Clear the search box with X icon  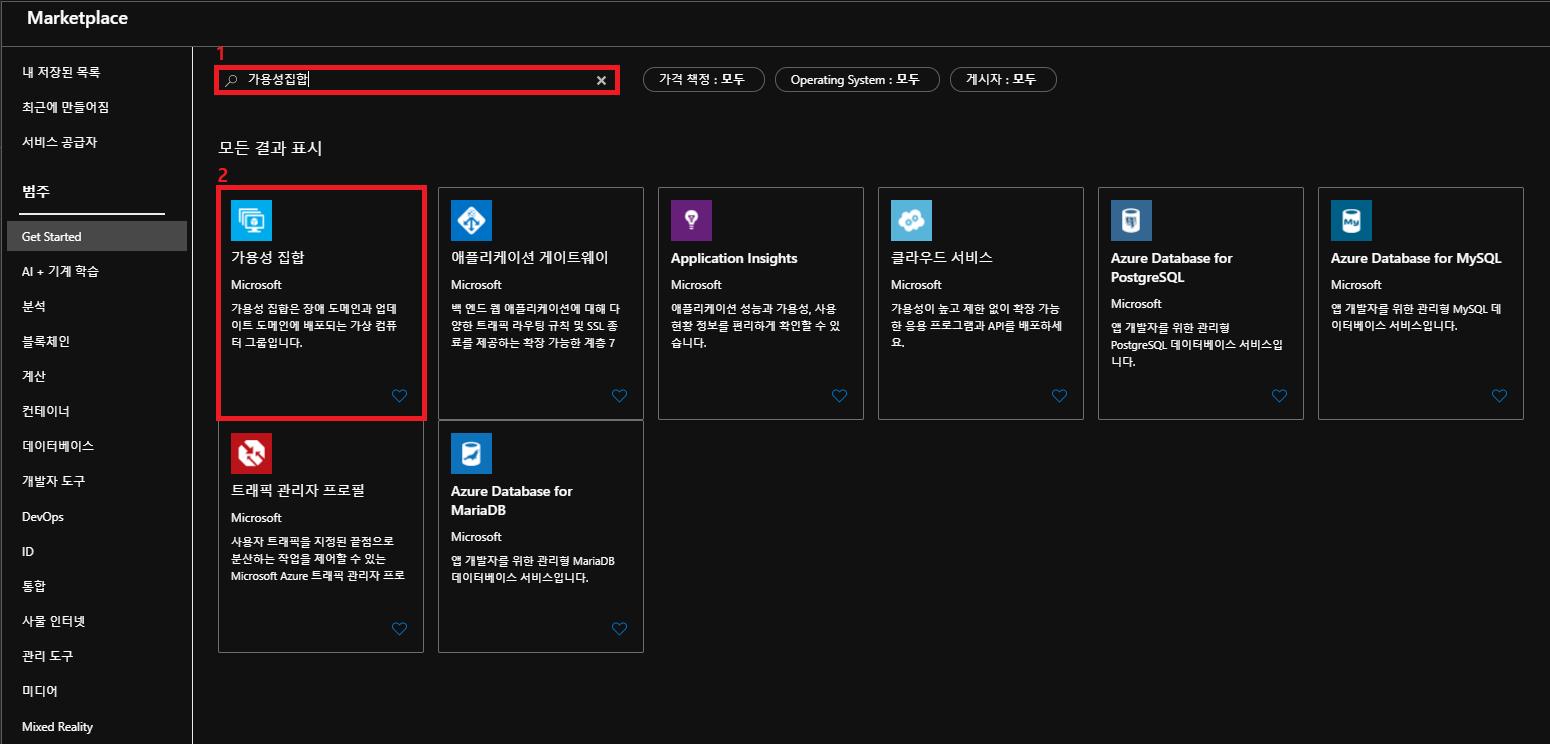pyautogui.click(x=601, y=80)
